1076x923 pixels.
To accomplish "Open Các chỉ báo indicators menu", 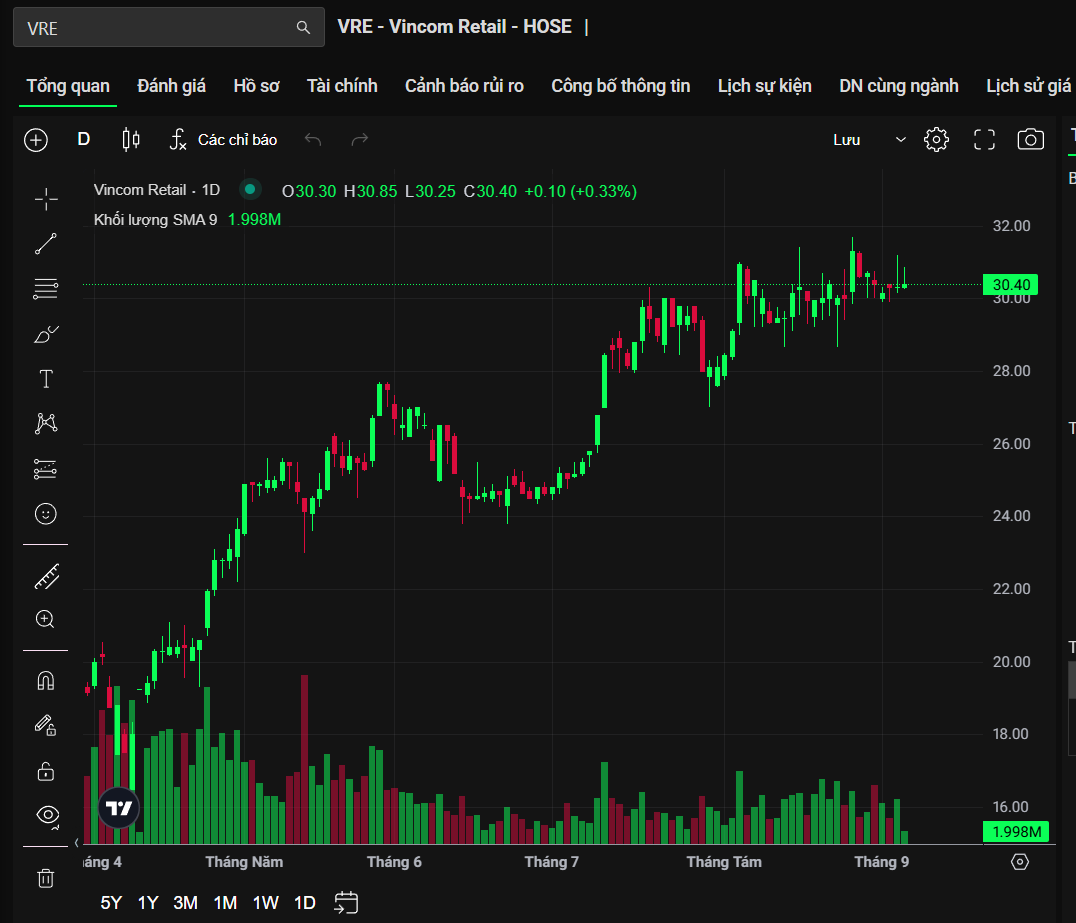I will [224, 140].
